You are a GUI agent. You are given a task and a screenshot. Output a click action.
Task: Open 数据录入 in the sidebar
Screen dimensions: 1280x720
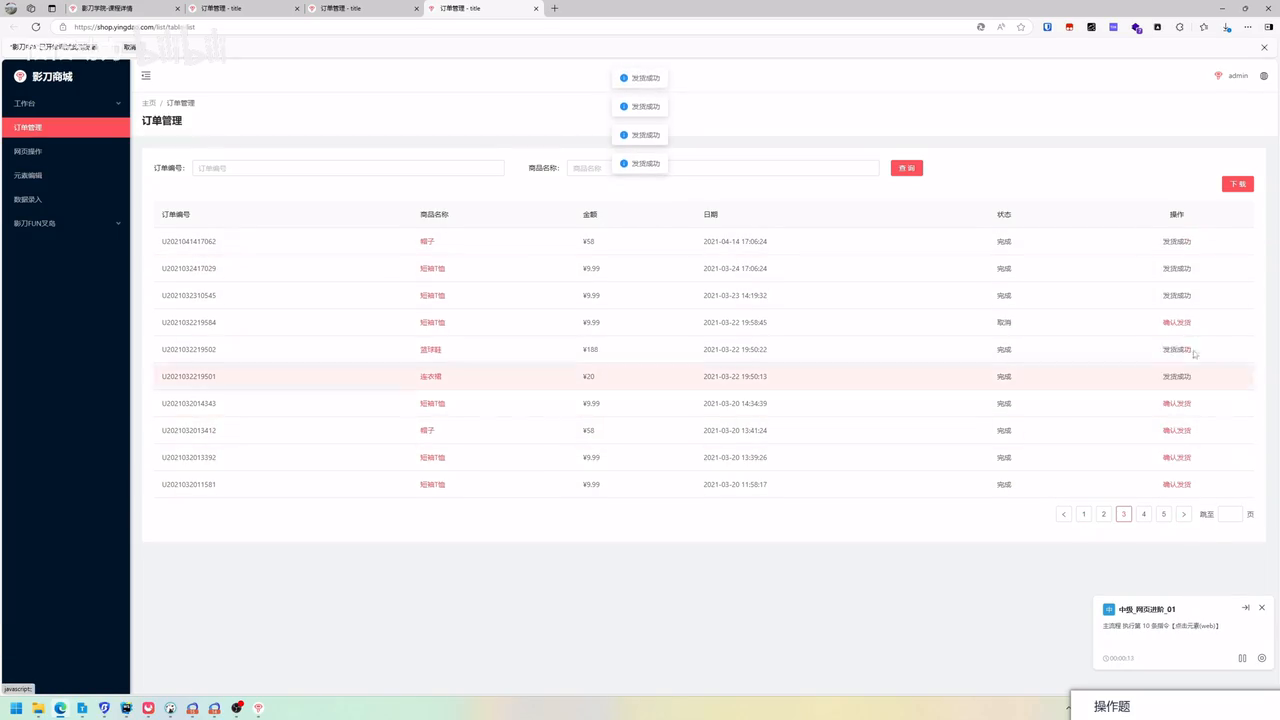tap(65, 199)
